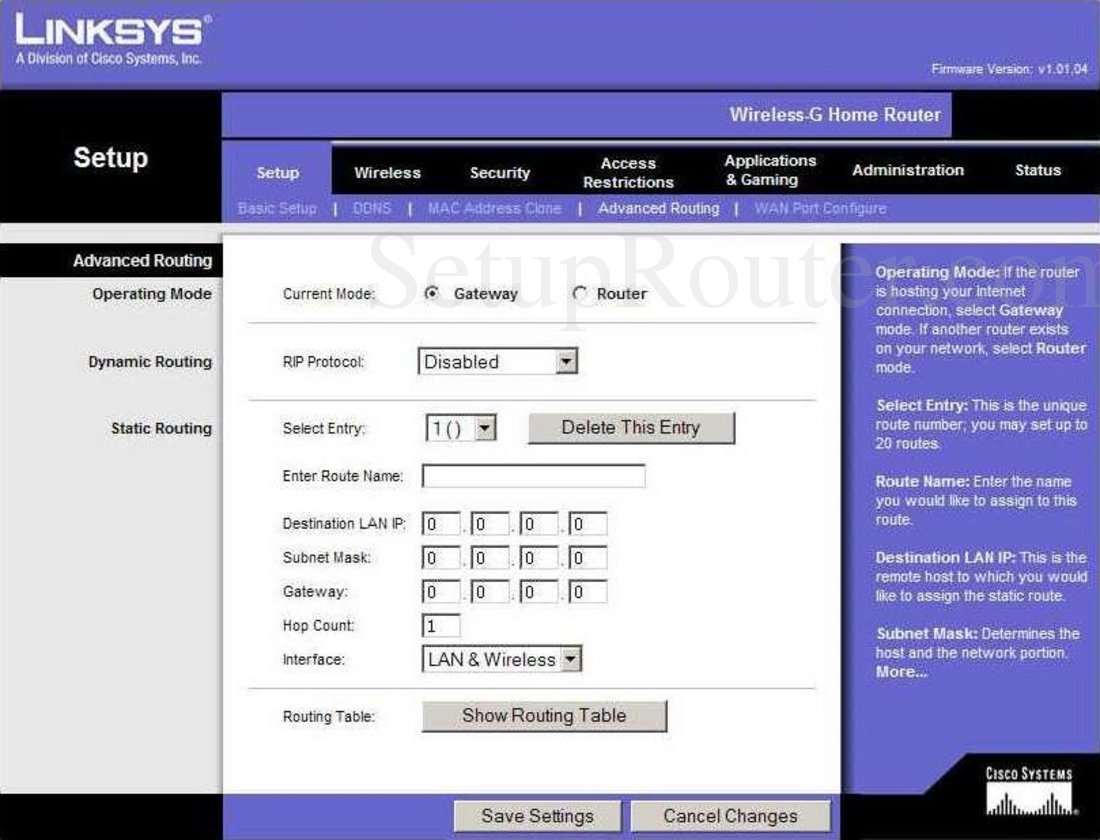Click Show Routing Table
1100x840 pixels.
click(x=544, y=716)
